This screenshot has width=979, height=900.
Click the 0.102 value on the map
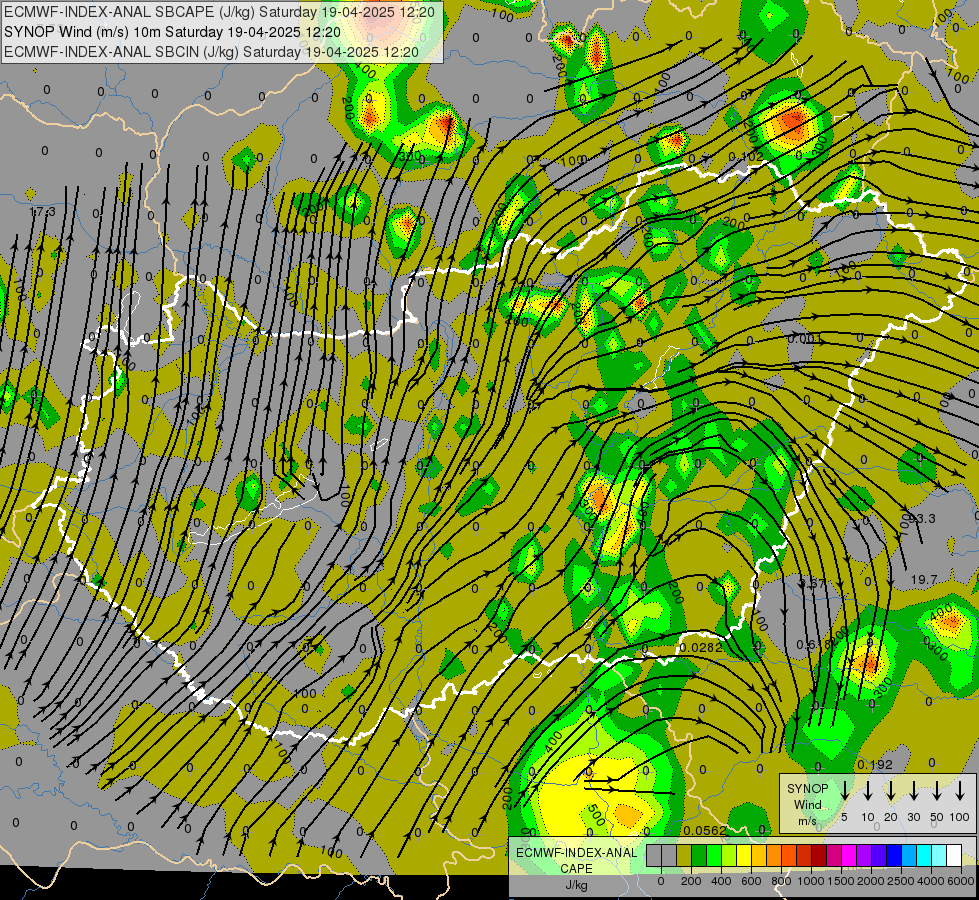pyautogui.click(x=746, y=156)
